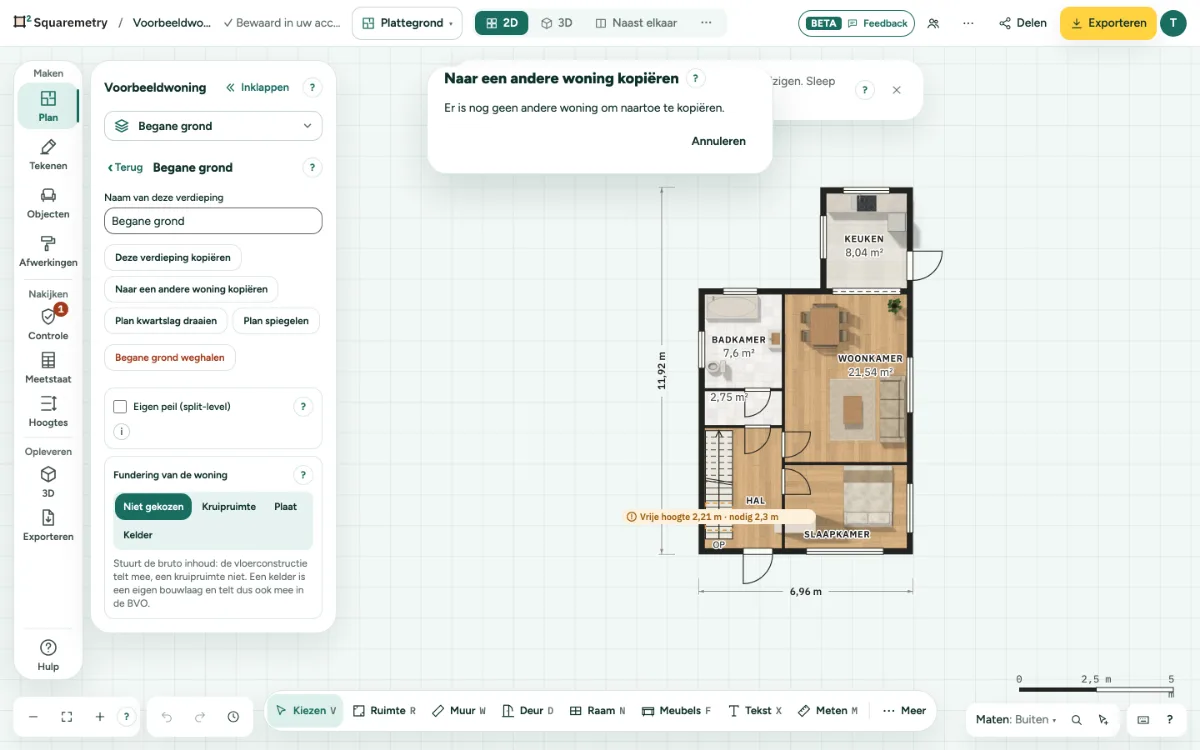Click Deze verdieping kopiëren button
1200x750 pixels.
[x=173, y=258]
